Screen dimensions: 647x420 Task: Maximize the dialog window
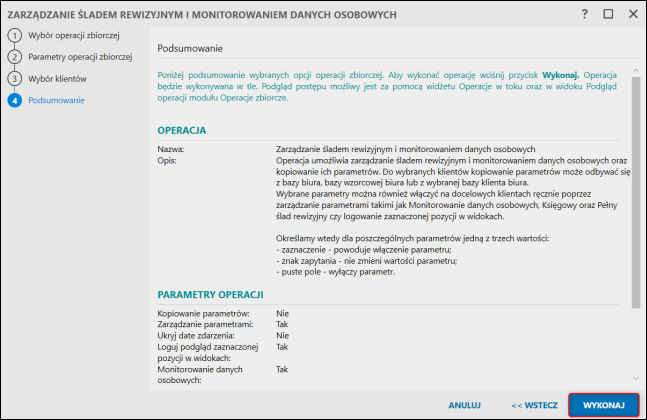(608, 14)
